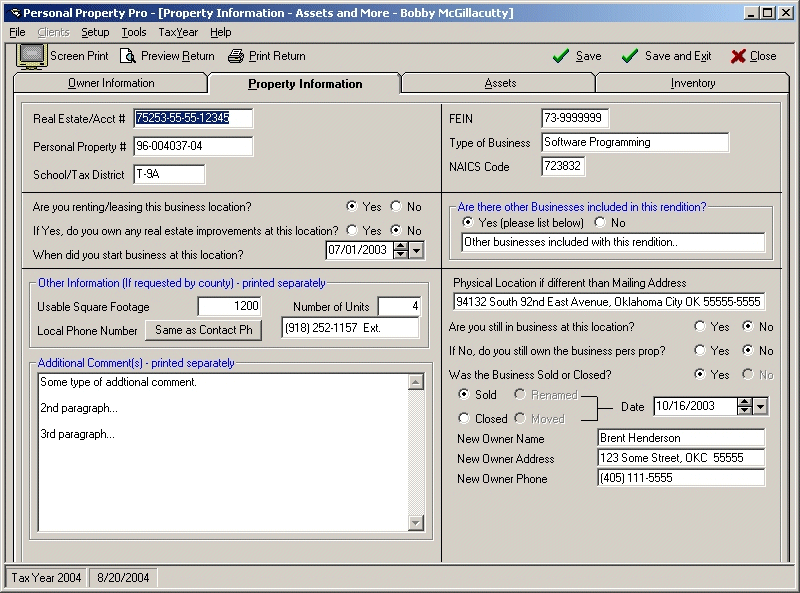This screenshot has width=800, height=593.
Task: Click the Personal Property # field
Action: [193, 146]
